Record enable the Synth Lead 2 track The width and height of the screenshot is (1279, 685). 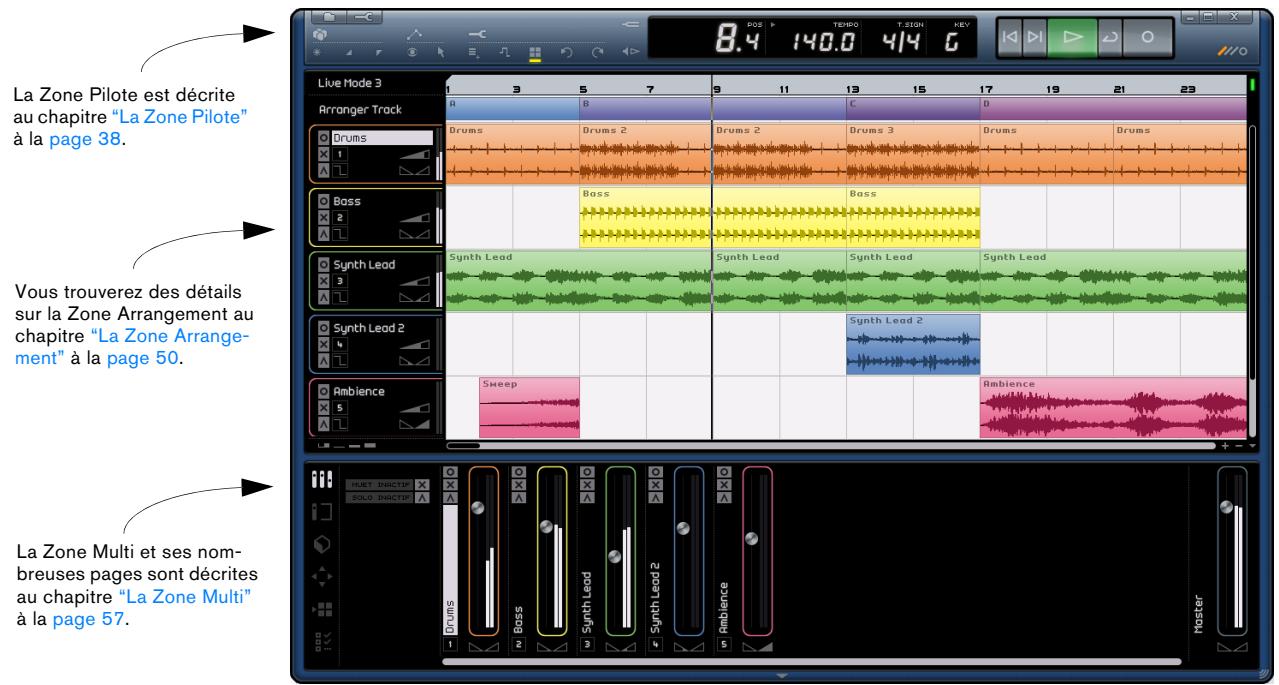coord(323,328)
